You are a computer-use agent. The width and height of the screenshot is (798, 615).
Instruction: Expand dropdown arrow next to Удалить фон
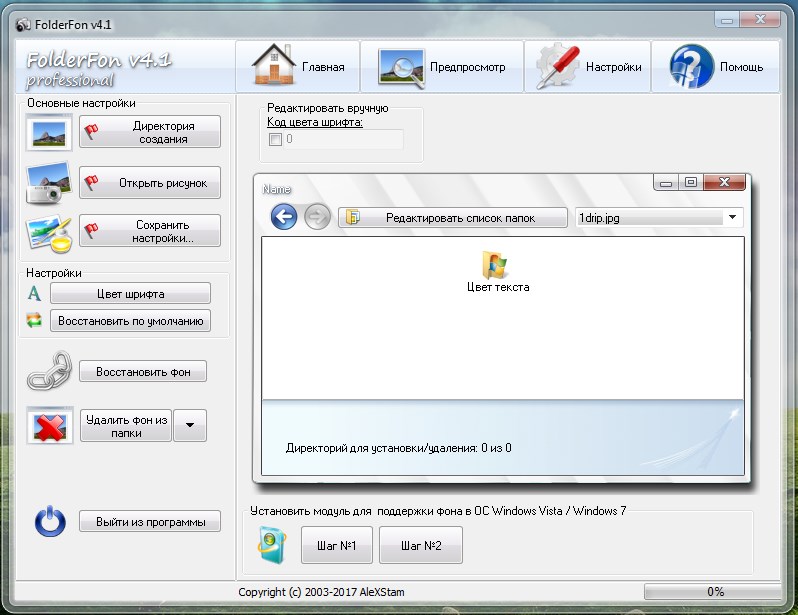(190, 425)
